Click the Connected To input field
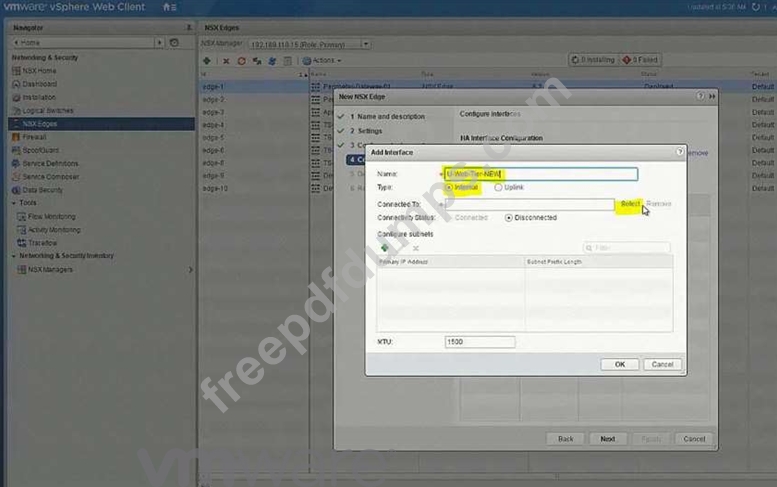This screenshot has width=777, height=487. (529, 204)
